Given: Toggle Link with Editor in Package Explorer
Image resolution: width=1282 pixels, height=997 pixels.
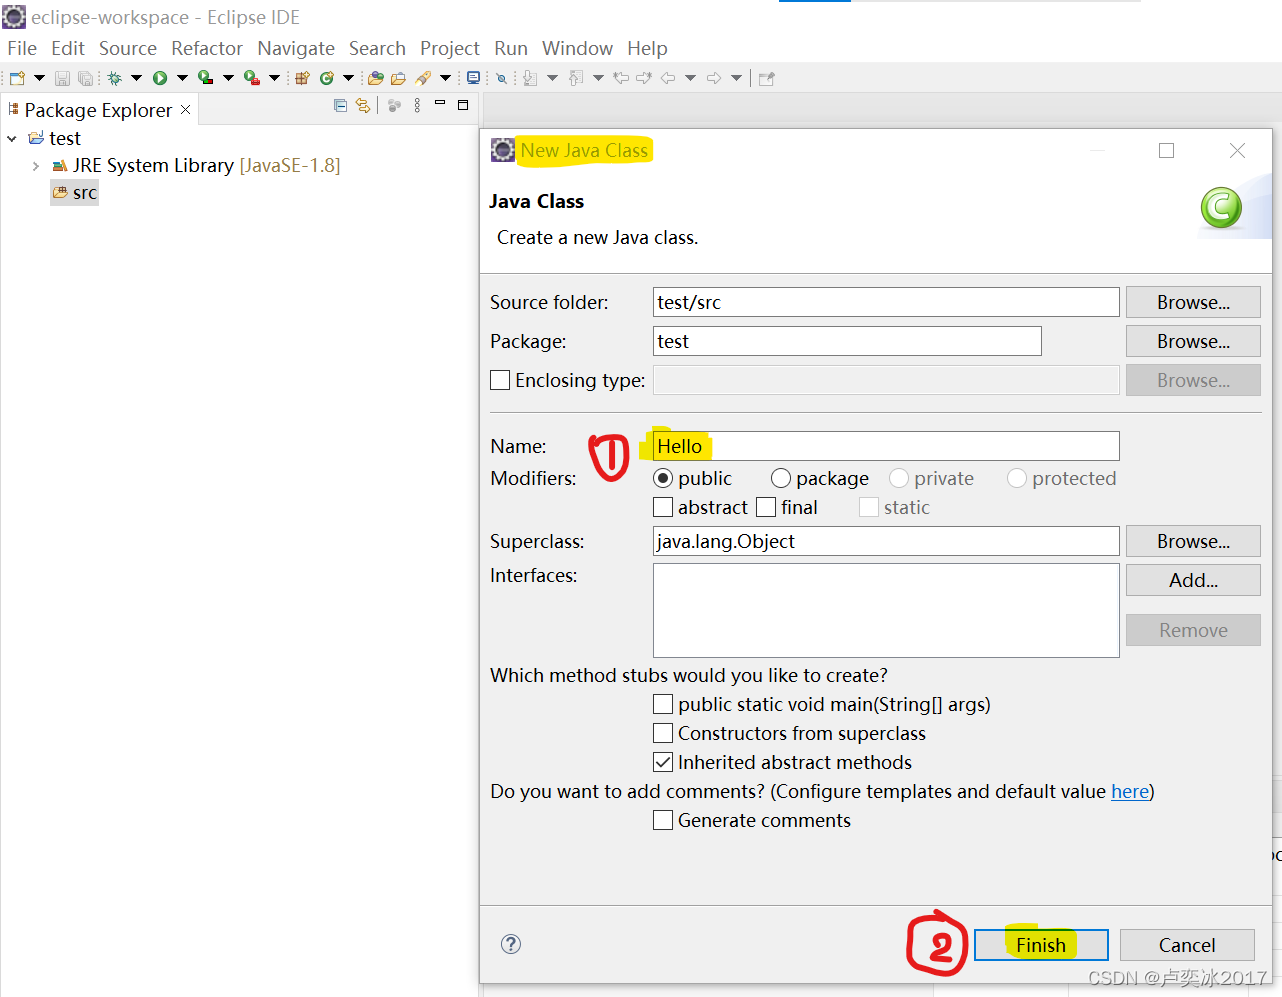Looking at the screenshot, I should 363,105.
